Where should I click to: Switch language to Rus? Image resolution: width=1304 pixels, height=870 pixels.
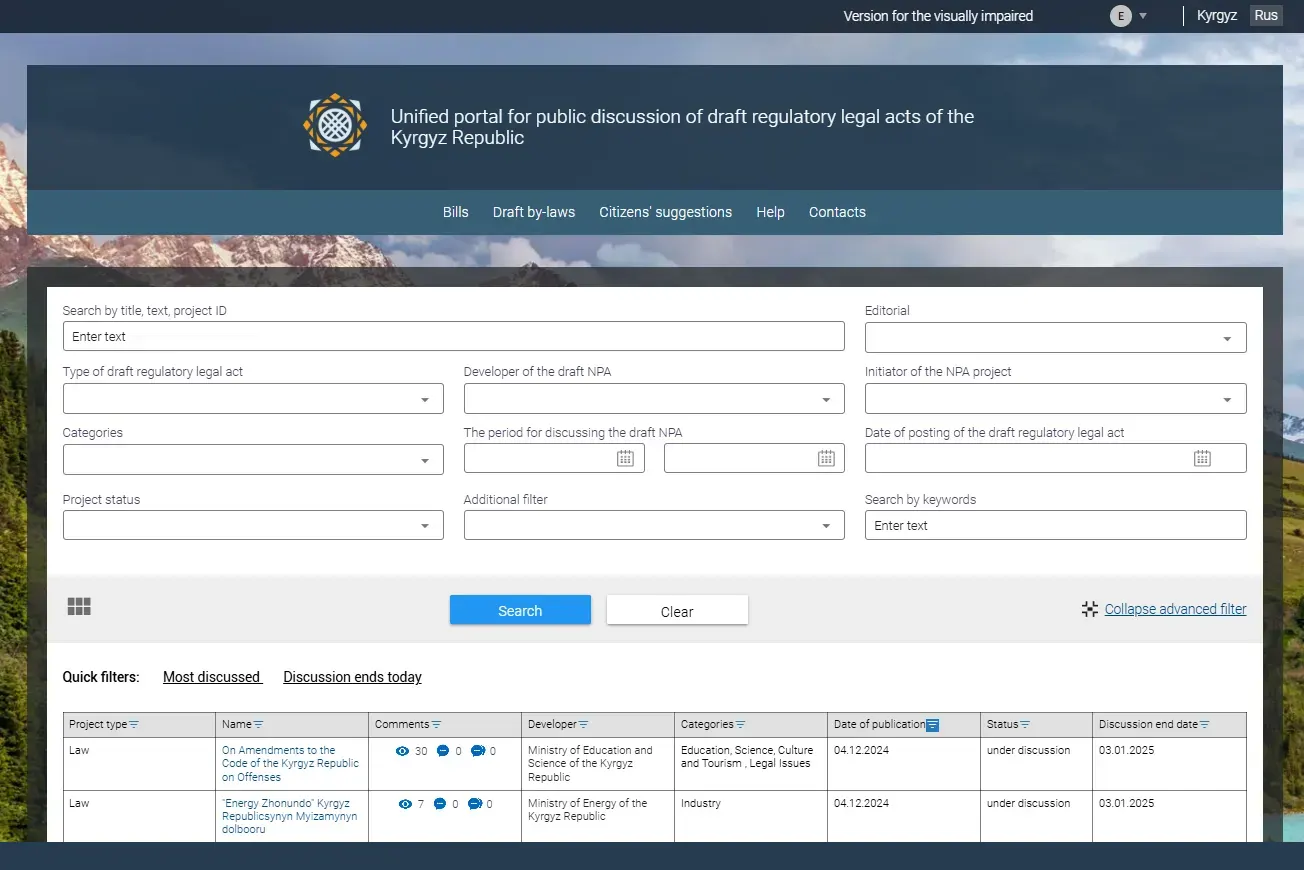tap(1266, 16)
